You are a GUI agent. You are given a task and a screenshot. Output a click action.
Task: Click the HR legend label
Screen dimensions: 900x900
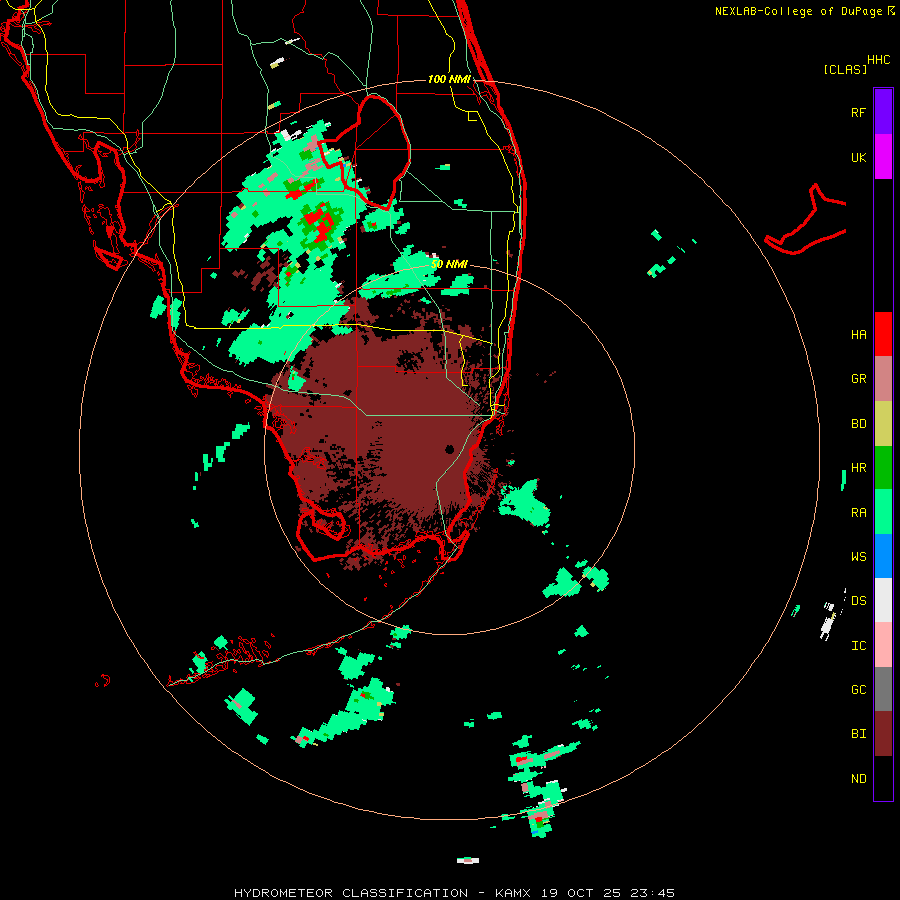point(858,468)
